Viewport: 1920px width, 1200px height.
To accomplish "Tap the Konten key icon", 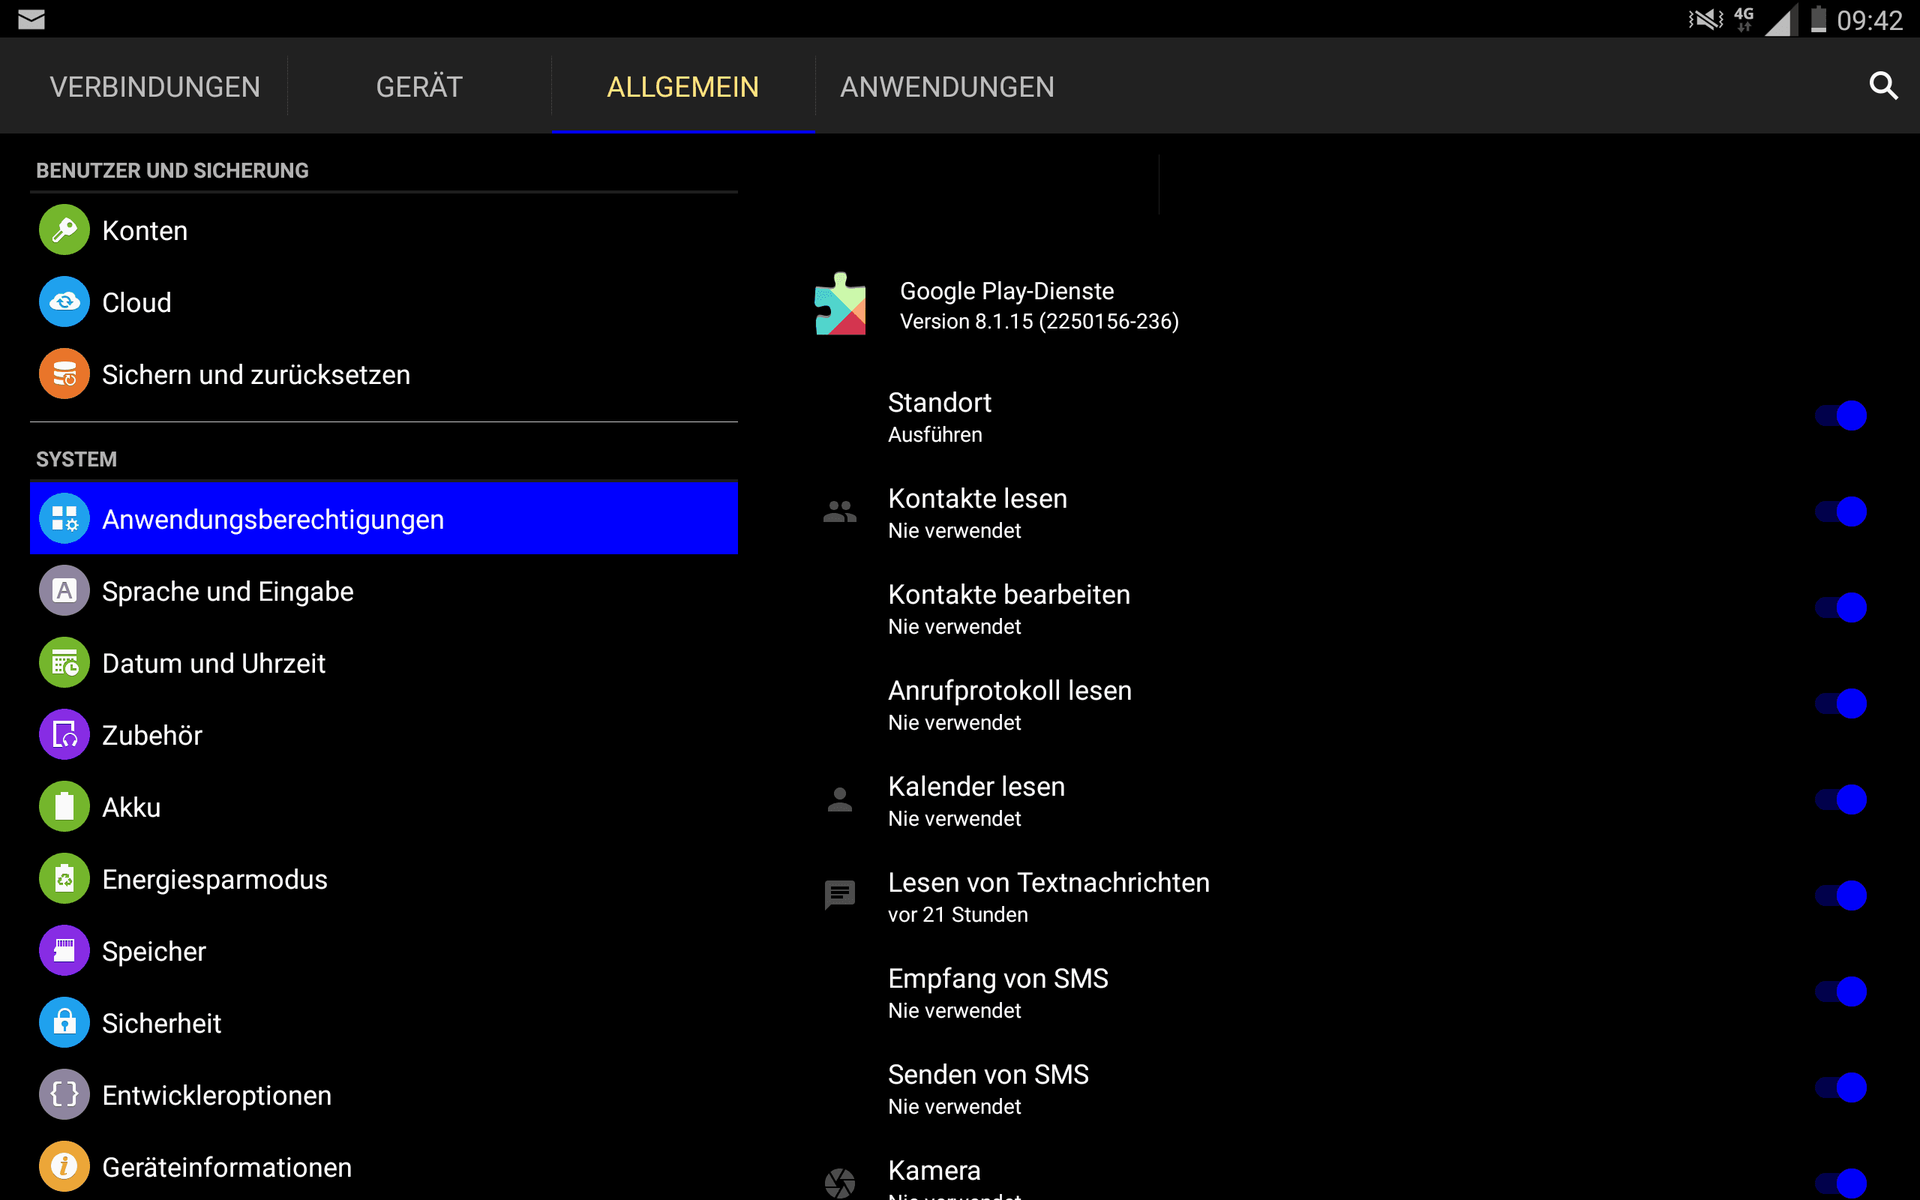I will click(64, 230).
